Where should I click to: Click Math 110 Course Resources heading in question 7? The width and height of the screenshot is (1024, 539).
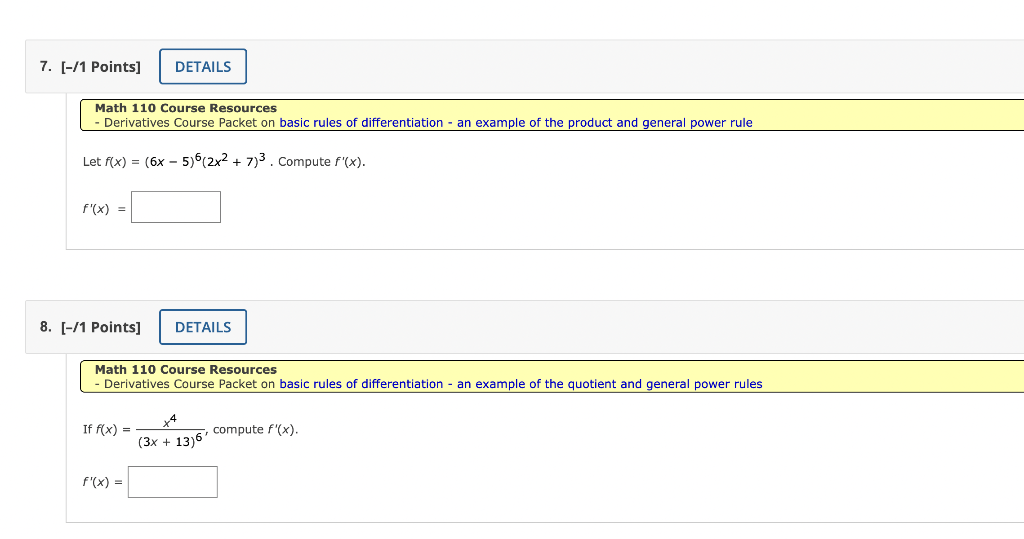coord(185,108)
